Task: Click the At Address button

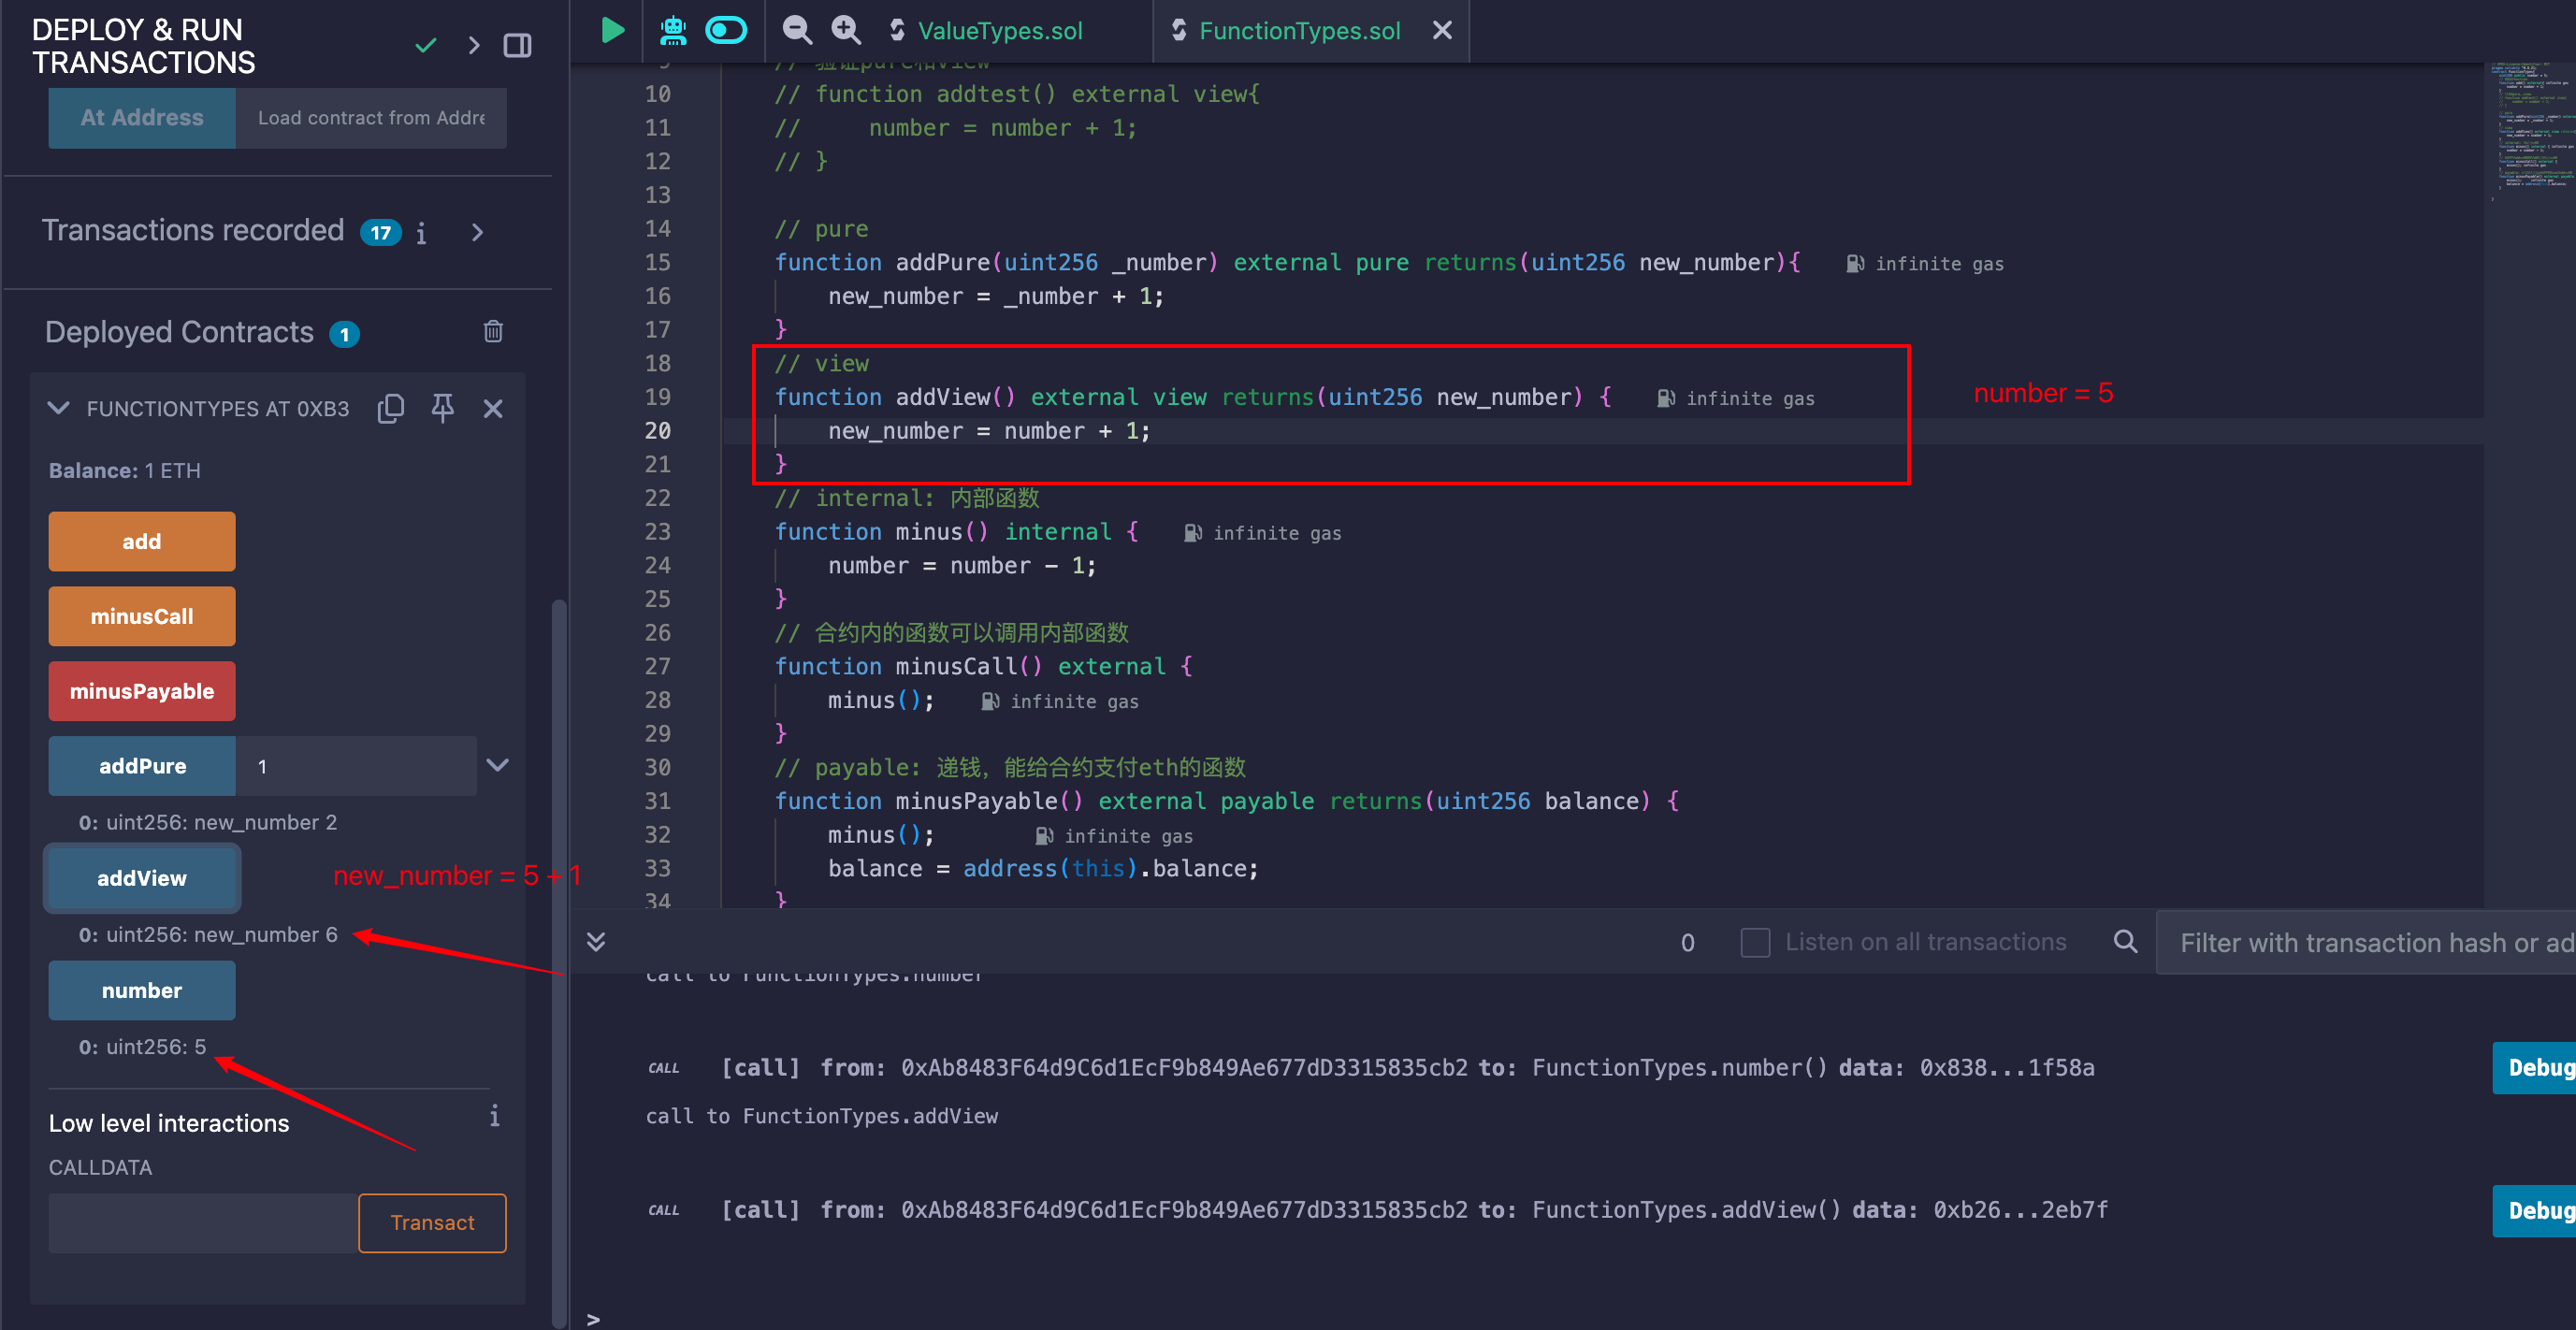Action: click(x=142, y=118)
